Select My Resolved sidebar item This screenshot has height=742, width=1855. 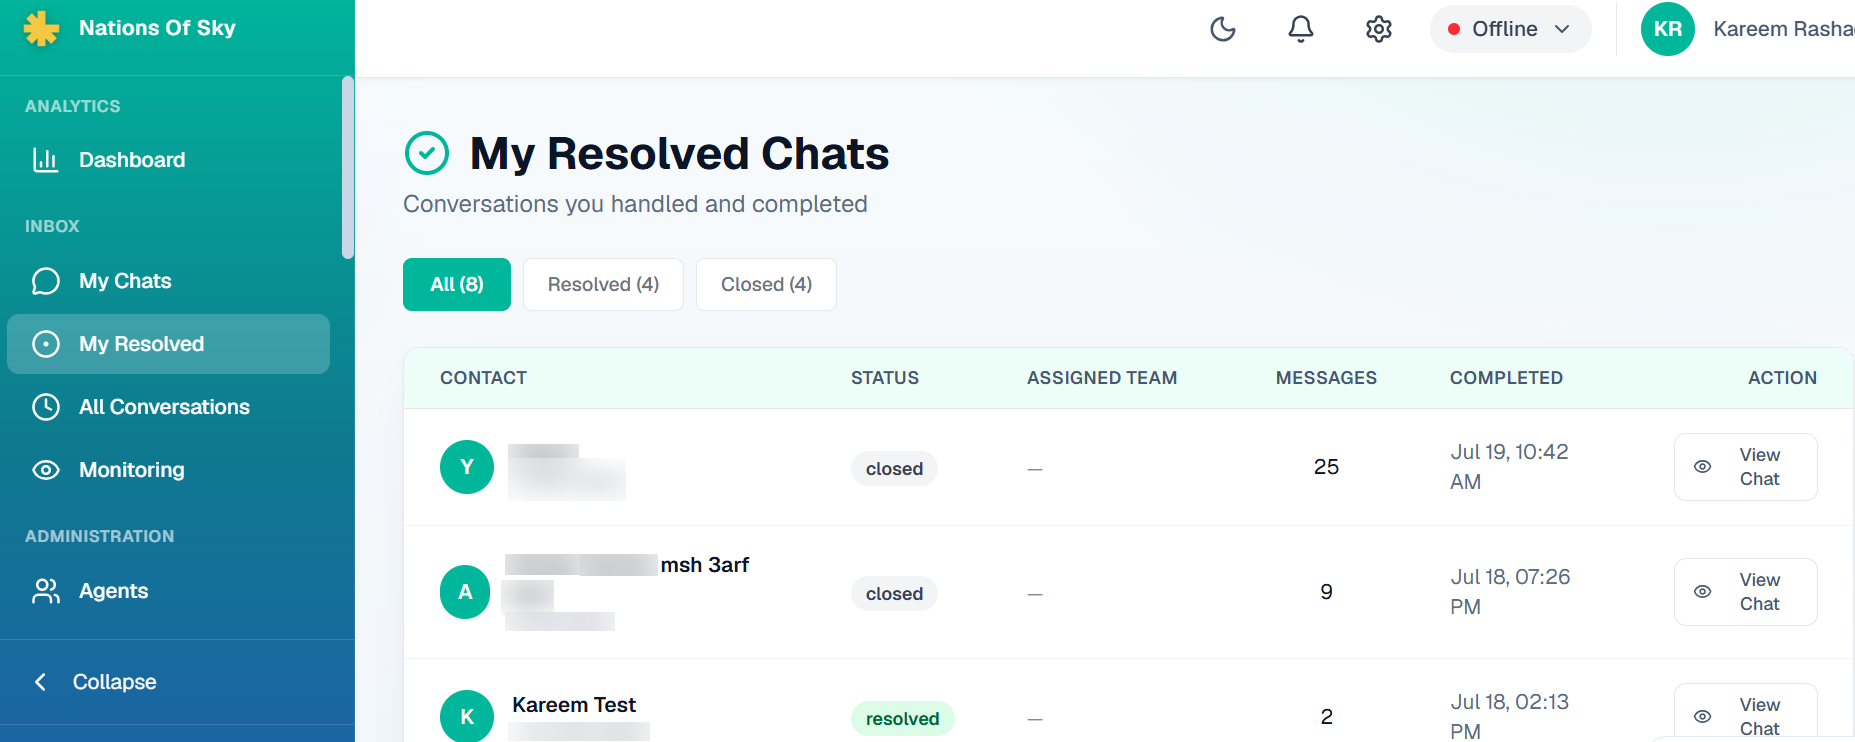point(168,344)
